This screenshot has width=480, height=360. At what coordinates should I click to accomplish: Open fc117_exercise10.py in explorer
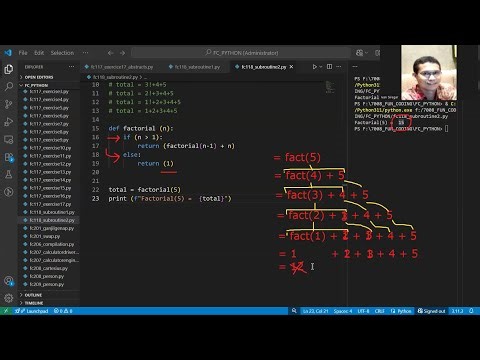tap(50, 148)
